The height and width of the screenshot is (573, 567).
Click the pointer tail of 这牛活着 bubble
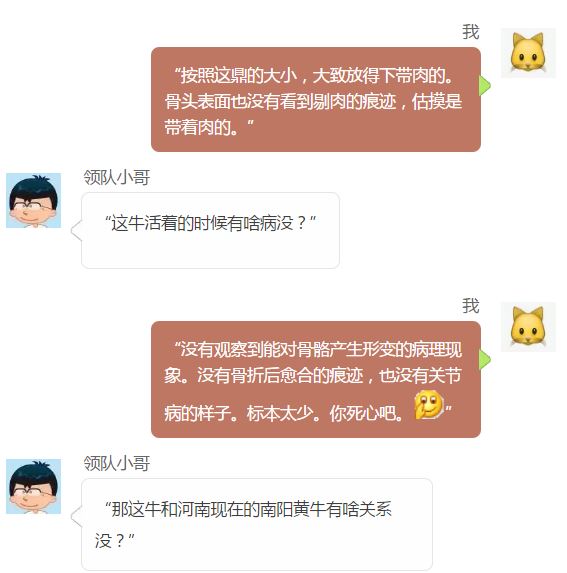(x=76, y=231)
